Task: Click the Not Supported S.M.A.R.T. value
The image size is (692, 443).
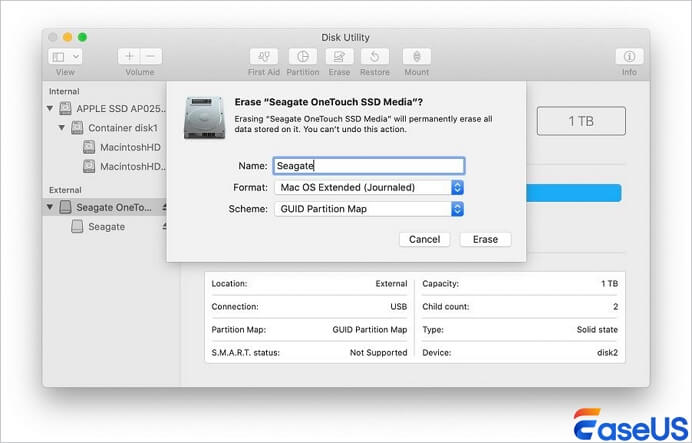Action: [379, 353]
